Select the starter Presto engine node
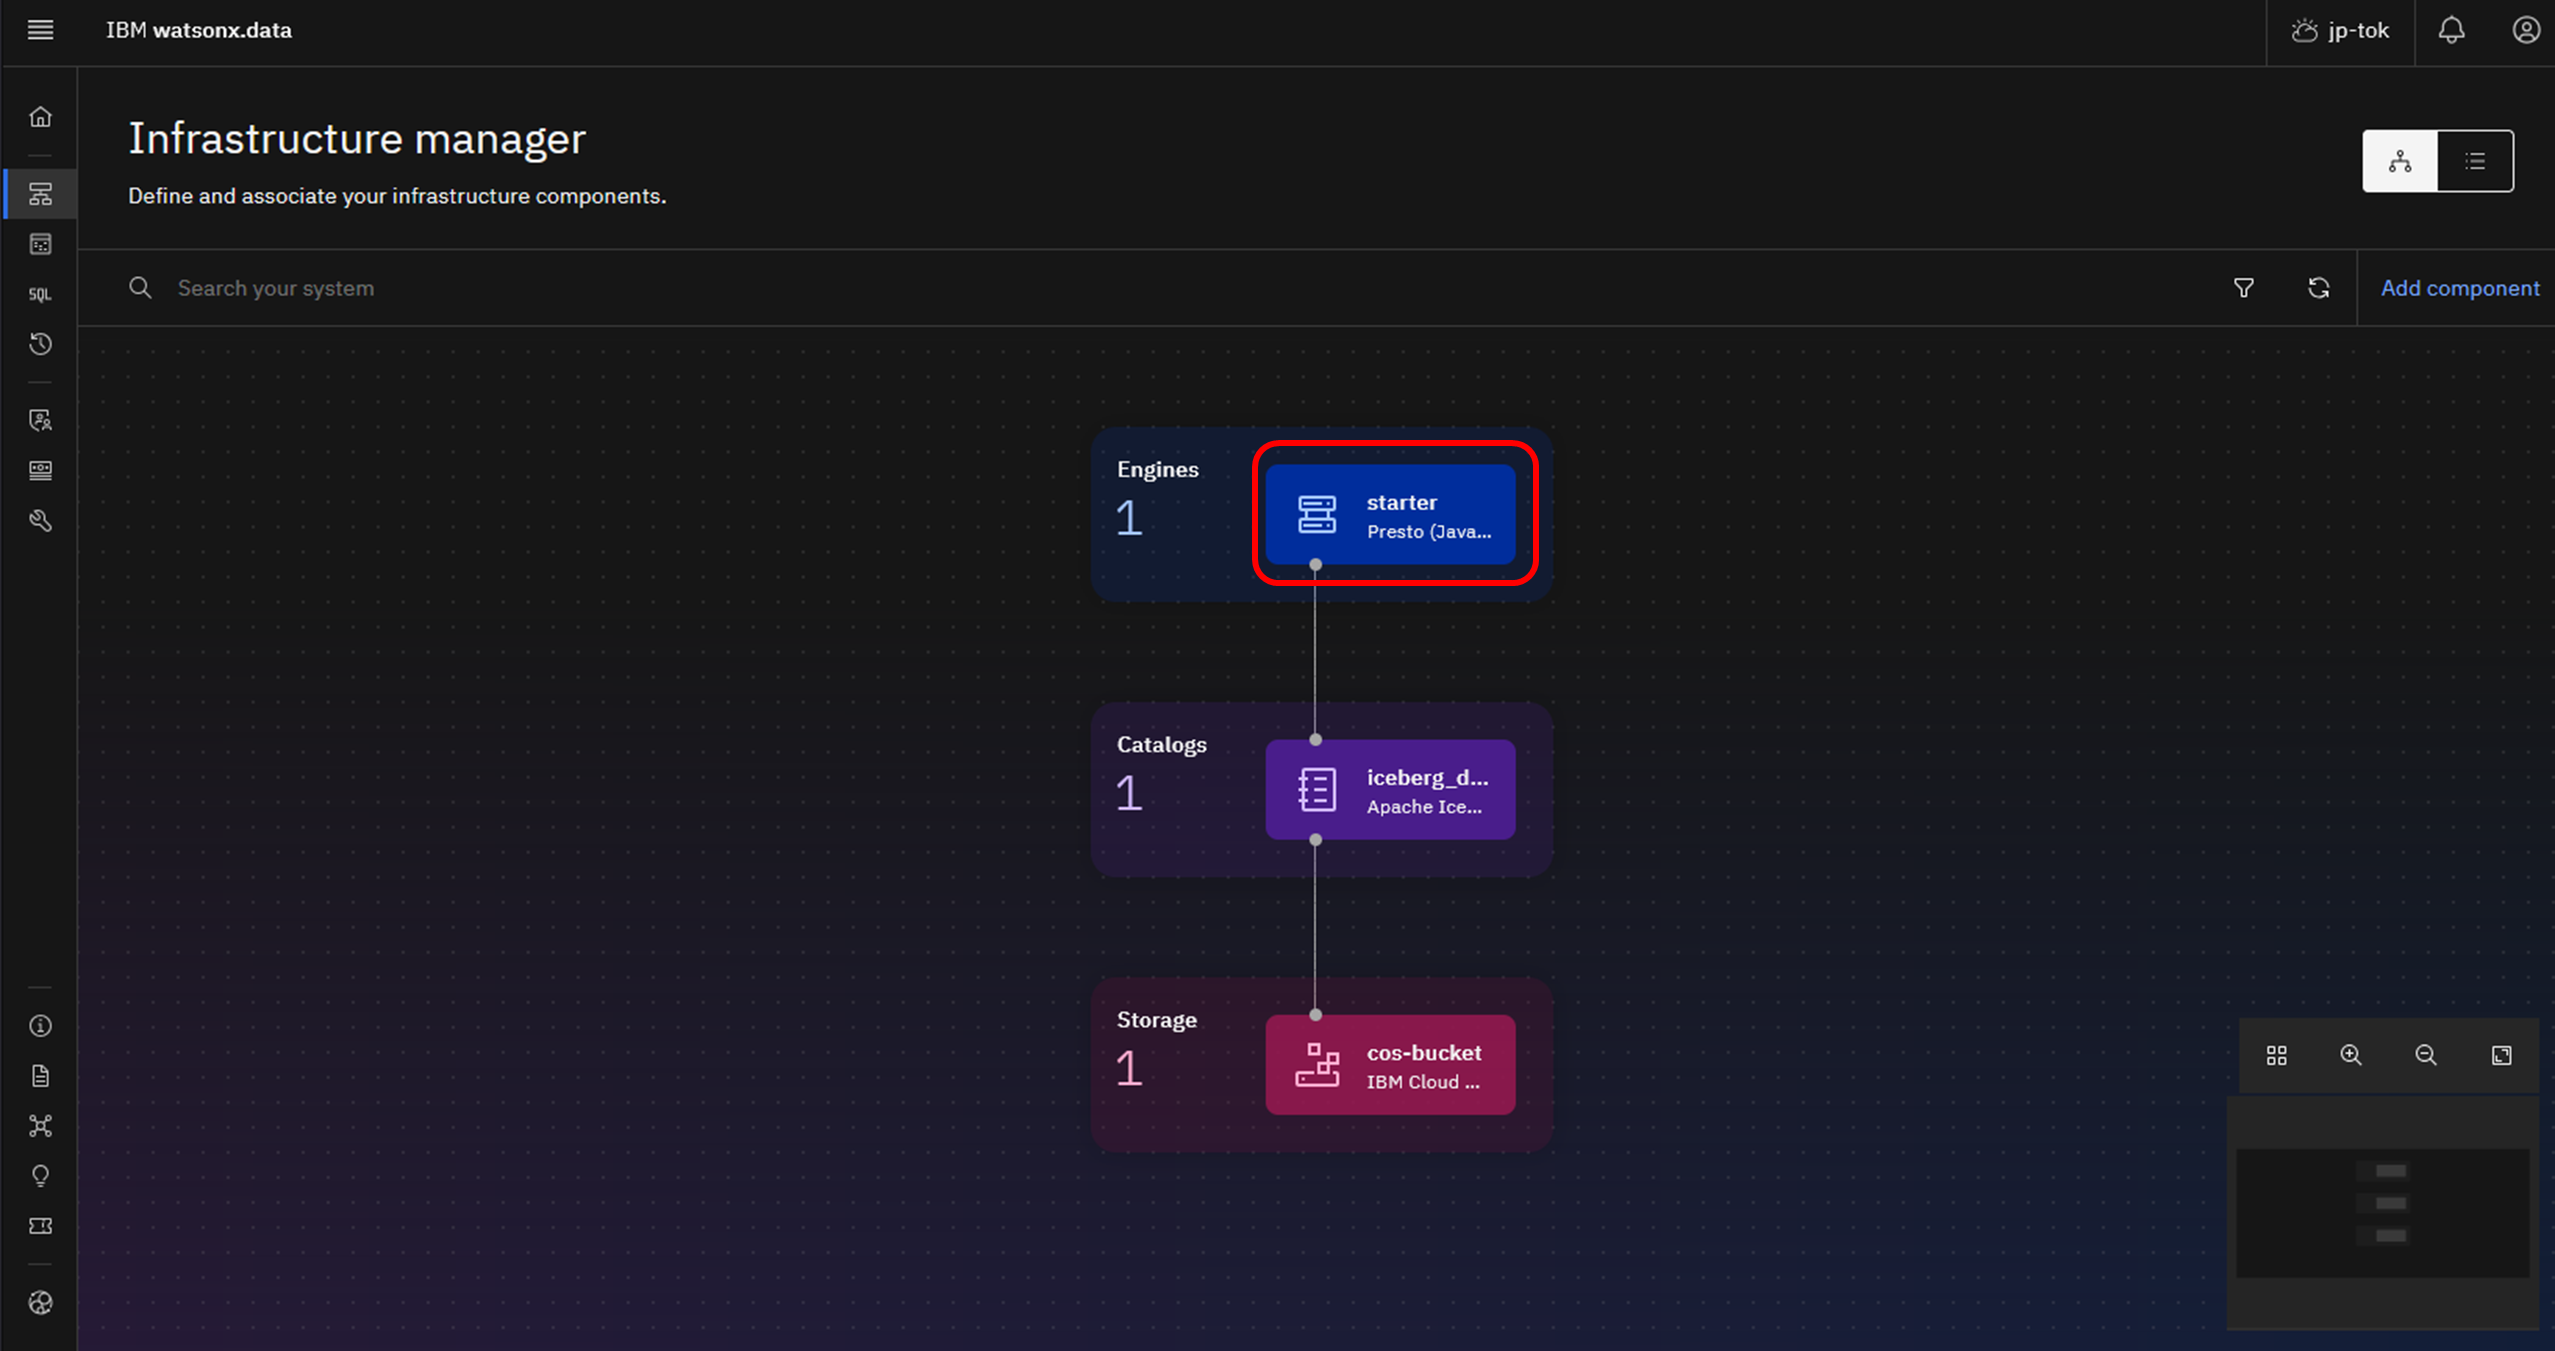The image size is (2555, 1351). [x=1390, y=515]
